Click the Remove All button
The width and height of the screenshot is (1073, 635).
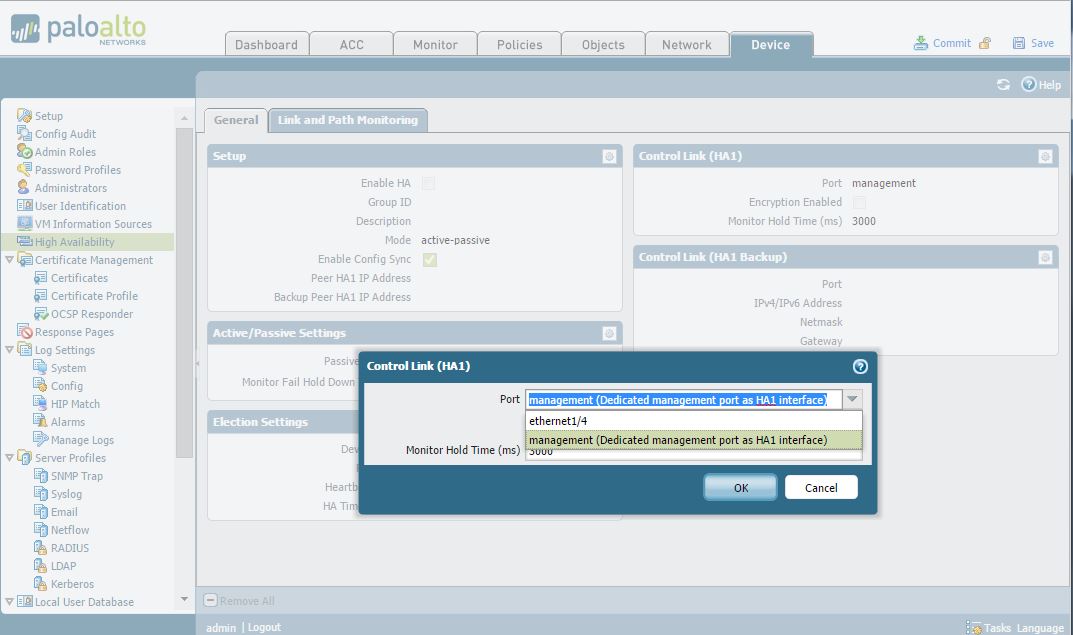(240, 601)
